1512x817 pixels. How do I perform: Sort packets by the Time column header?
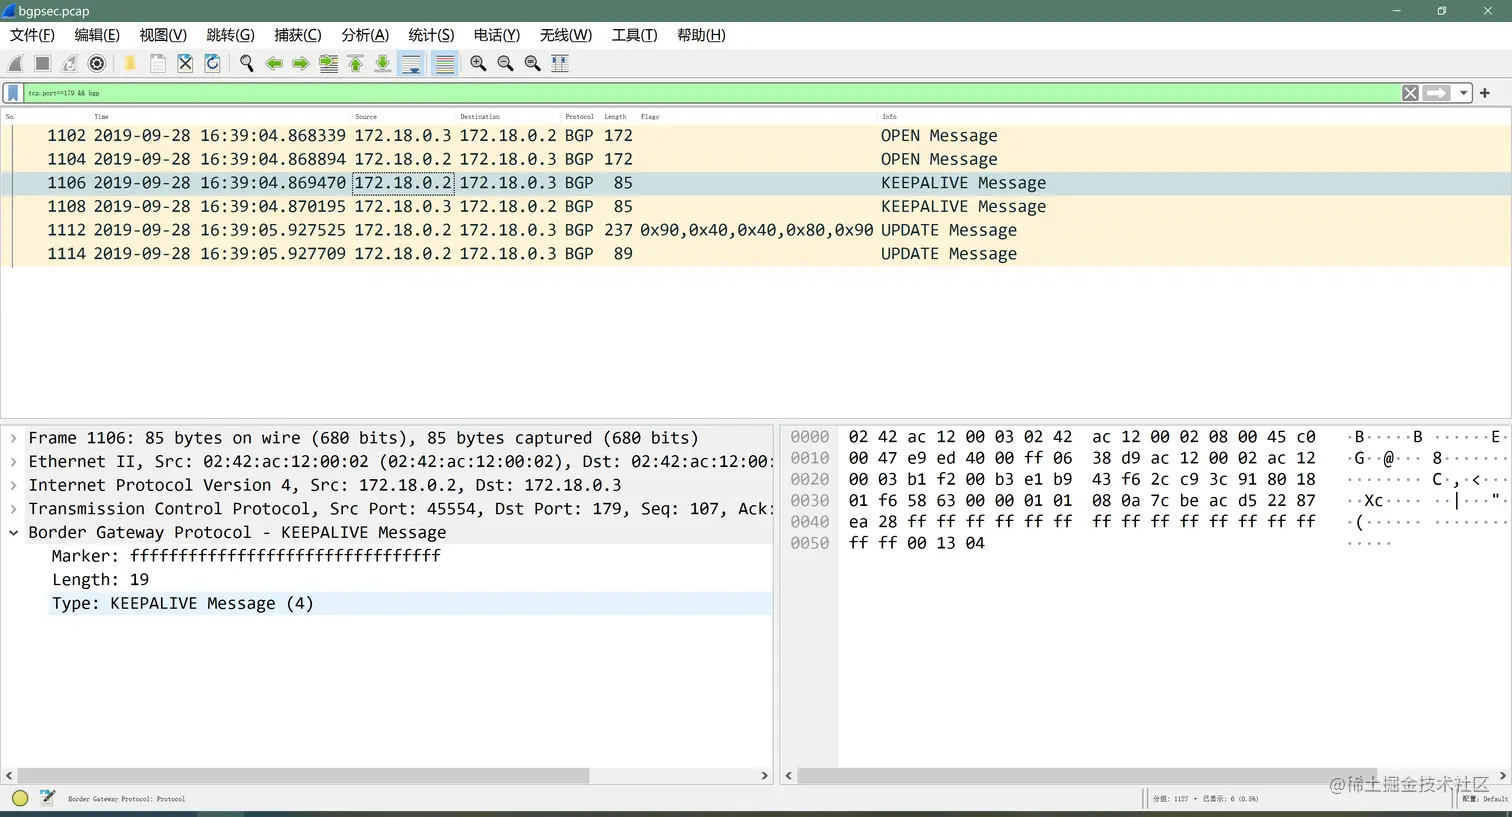pyautogui.click(x=221, y=117)
